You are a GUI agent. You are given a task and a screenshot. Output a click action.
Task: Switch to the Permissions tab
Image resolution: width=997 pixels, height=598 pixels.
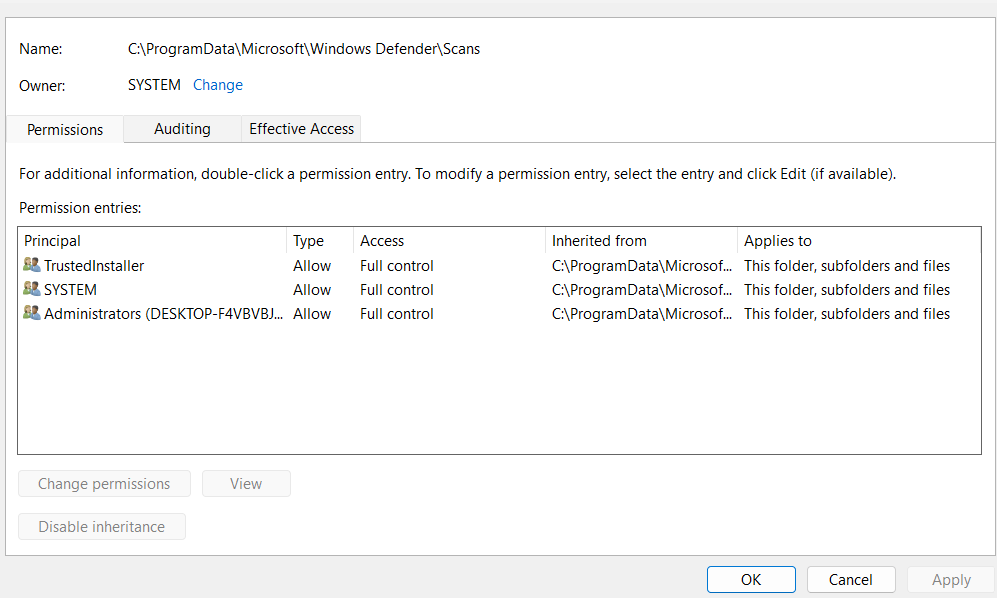pos(65,130)
